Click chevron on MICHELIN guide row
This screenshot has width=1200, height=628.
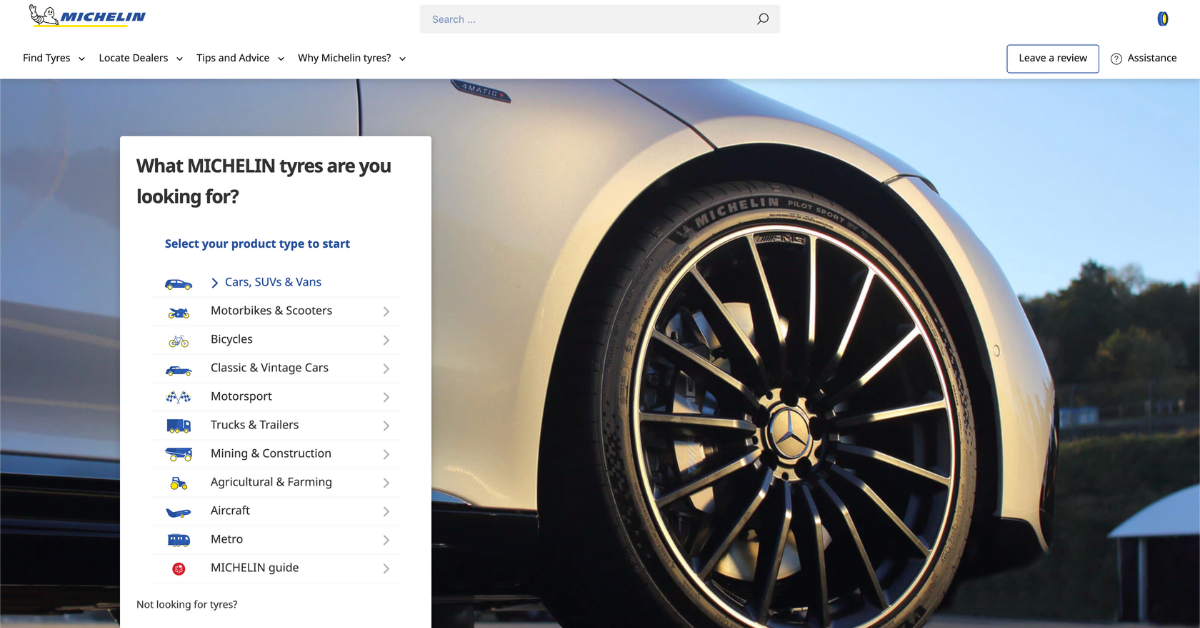386,569
